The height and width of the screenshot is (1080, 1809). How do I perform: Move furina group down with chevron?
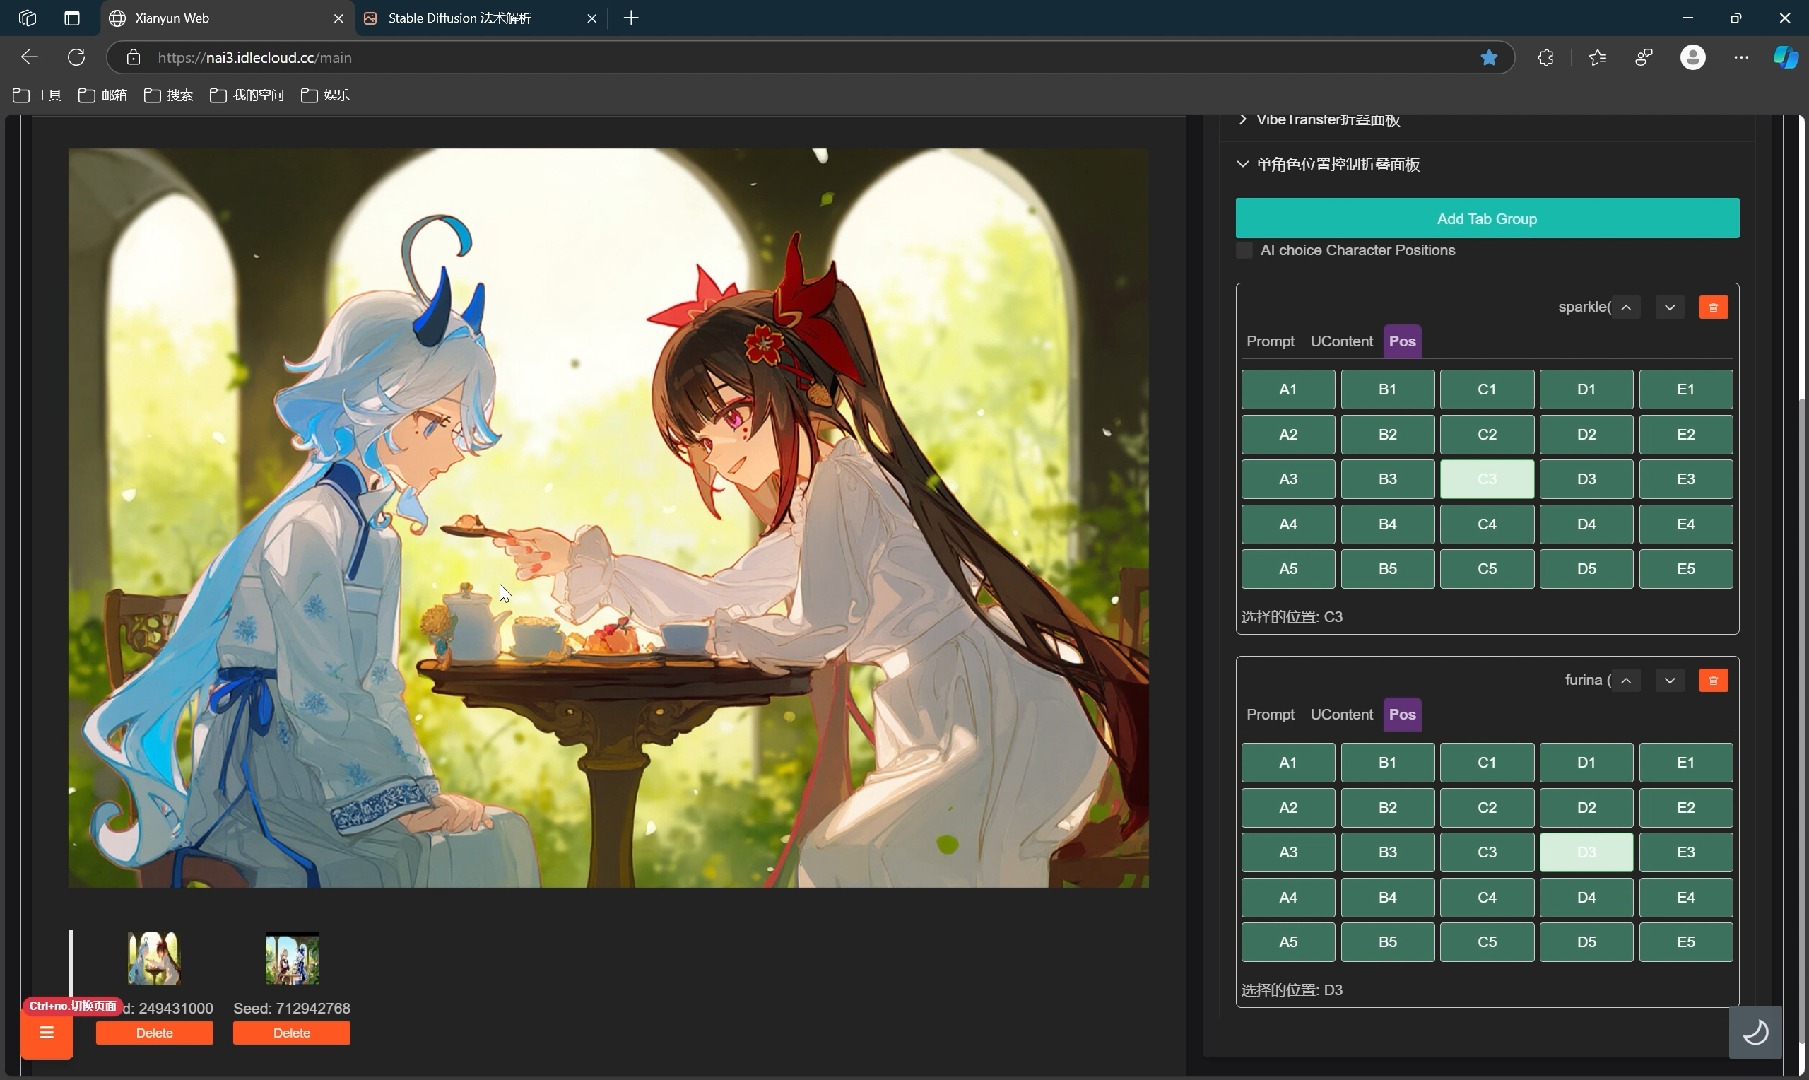(x=1670, y=680)
